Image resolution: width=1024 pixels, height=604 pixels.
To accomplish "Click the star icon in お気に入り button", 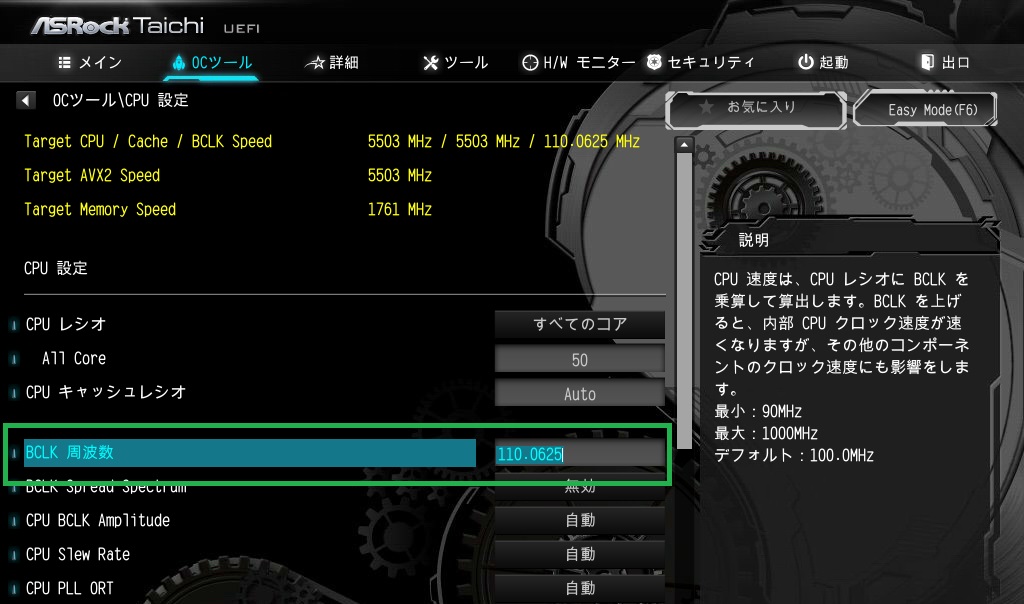I will tap(705, 106).
